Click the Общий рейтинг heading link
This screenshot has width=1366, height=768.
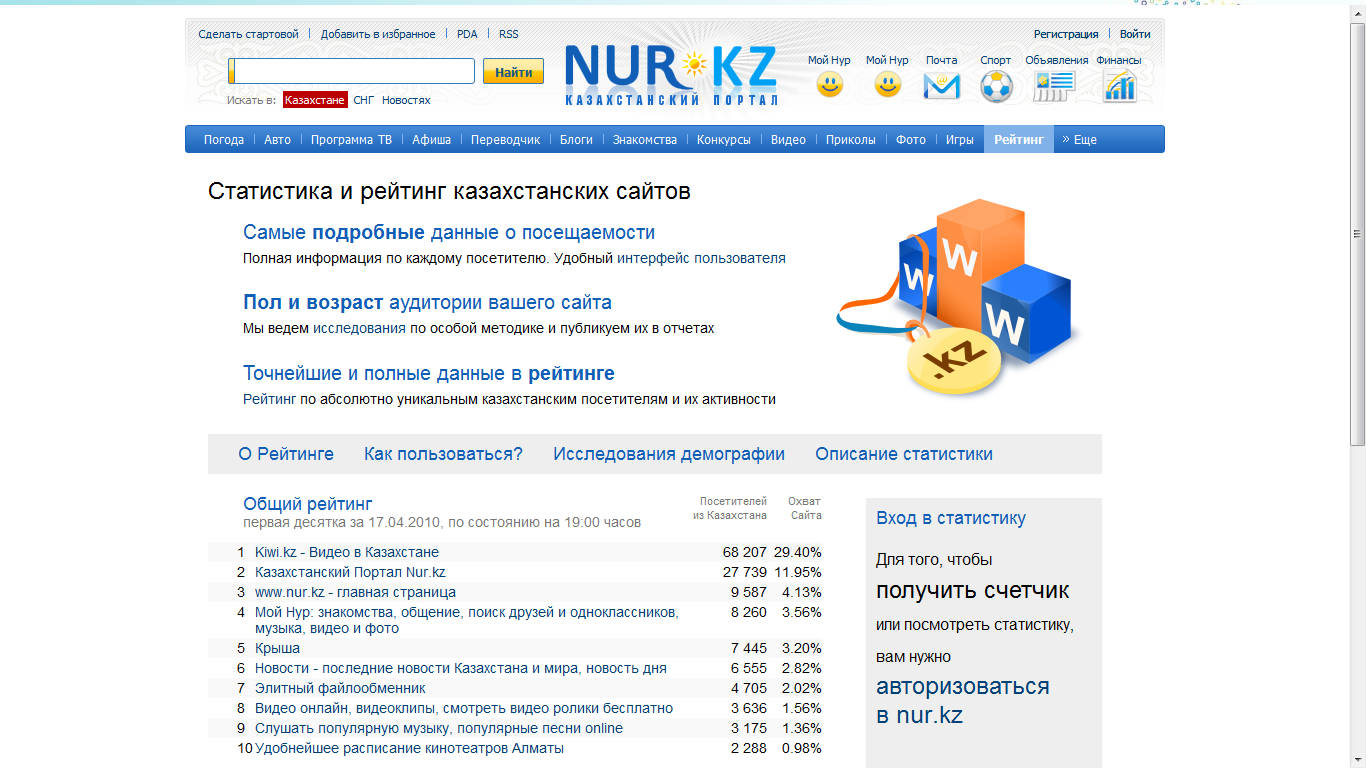(x=307, y=504)
